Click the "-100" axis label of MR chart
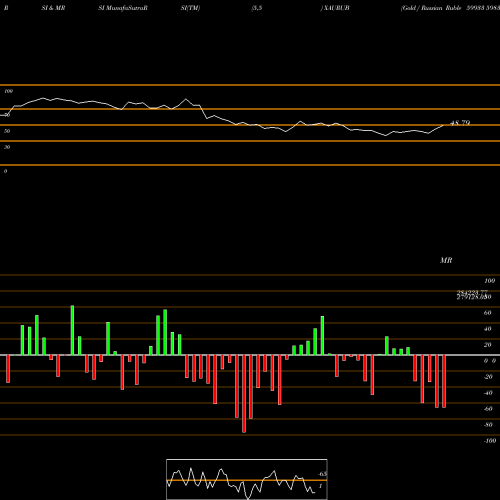500x500 pixels. (x=490, y=441)
